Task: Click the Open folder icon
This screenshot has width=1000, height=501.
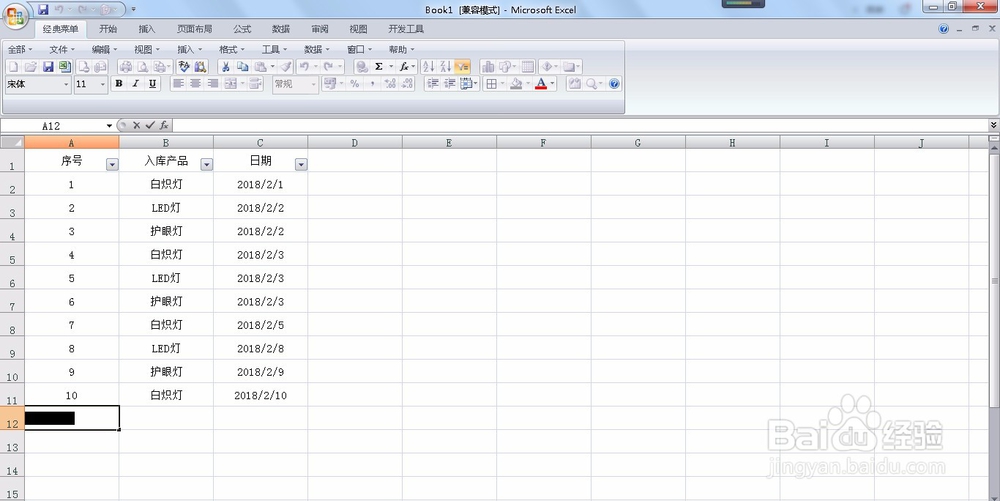Action: coord(30,66)
